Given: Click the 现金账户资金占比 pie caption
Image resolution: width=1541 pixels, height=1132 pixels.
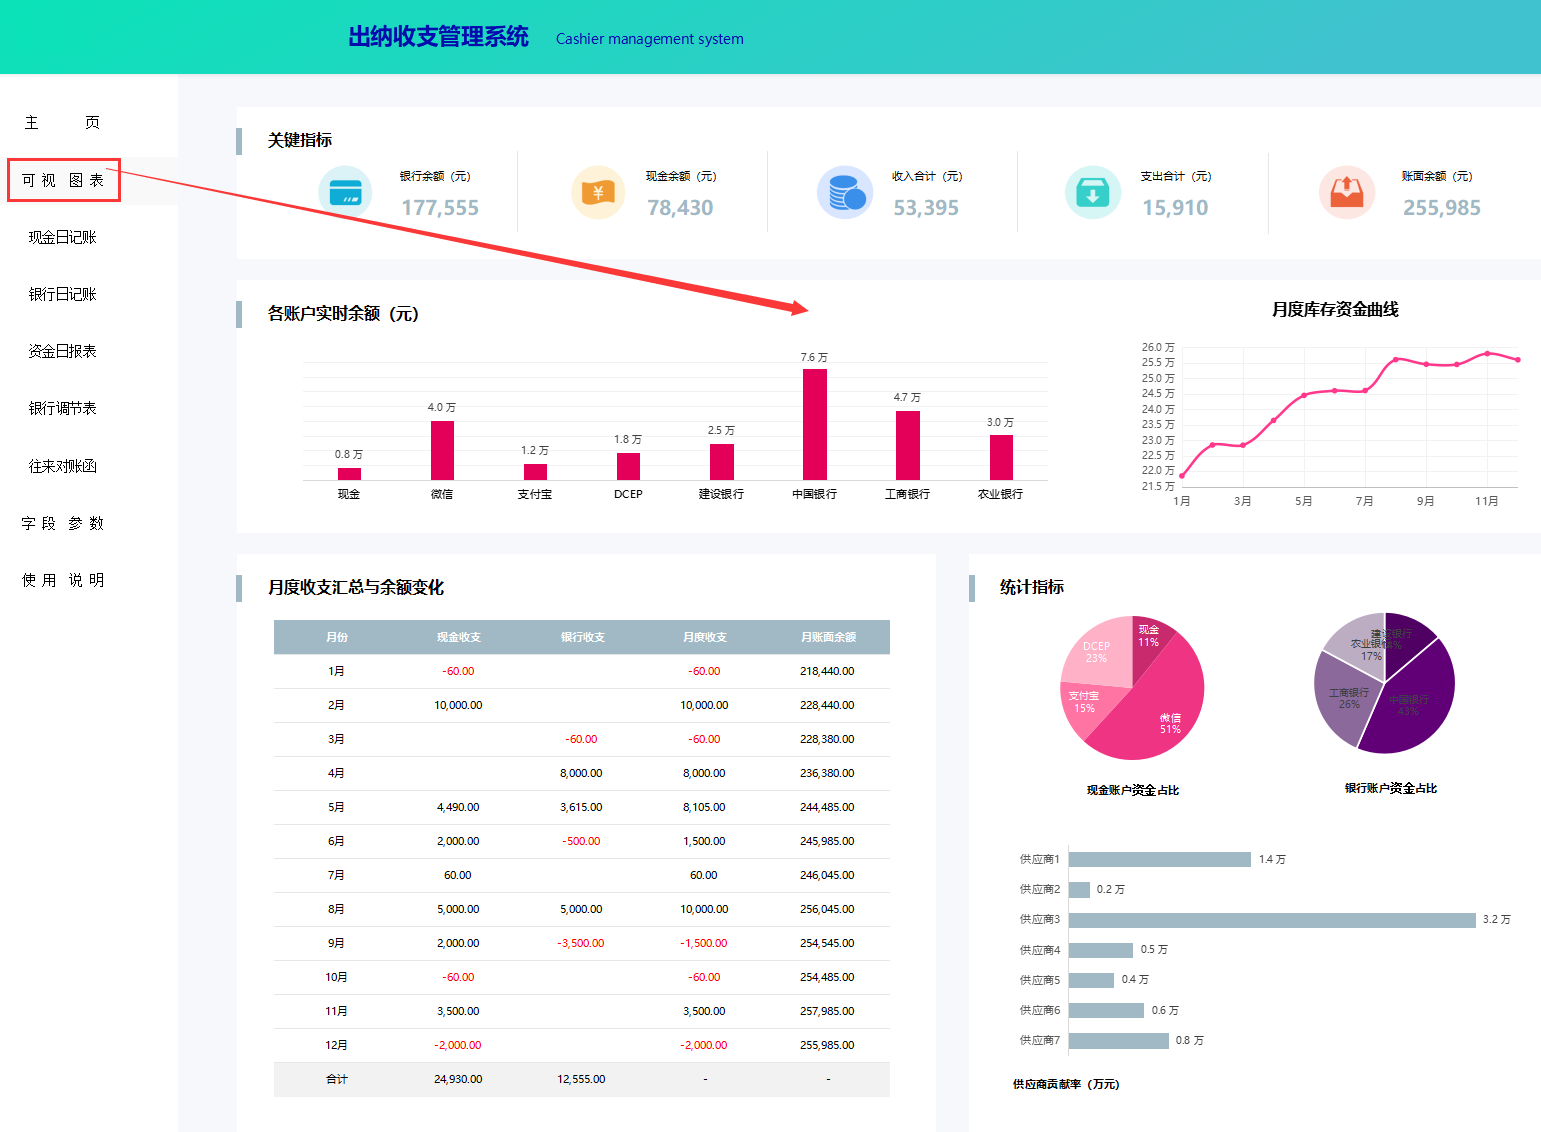Looking at the screenshot, I should pyautogui.click(x=1133, y=790).
